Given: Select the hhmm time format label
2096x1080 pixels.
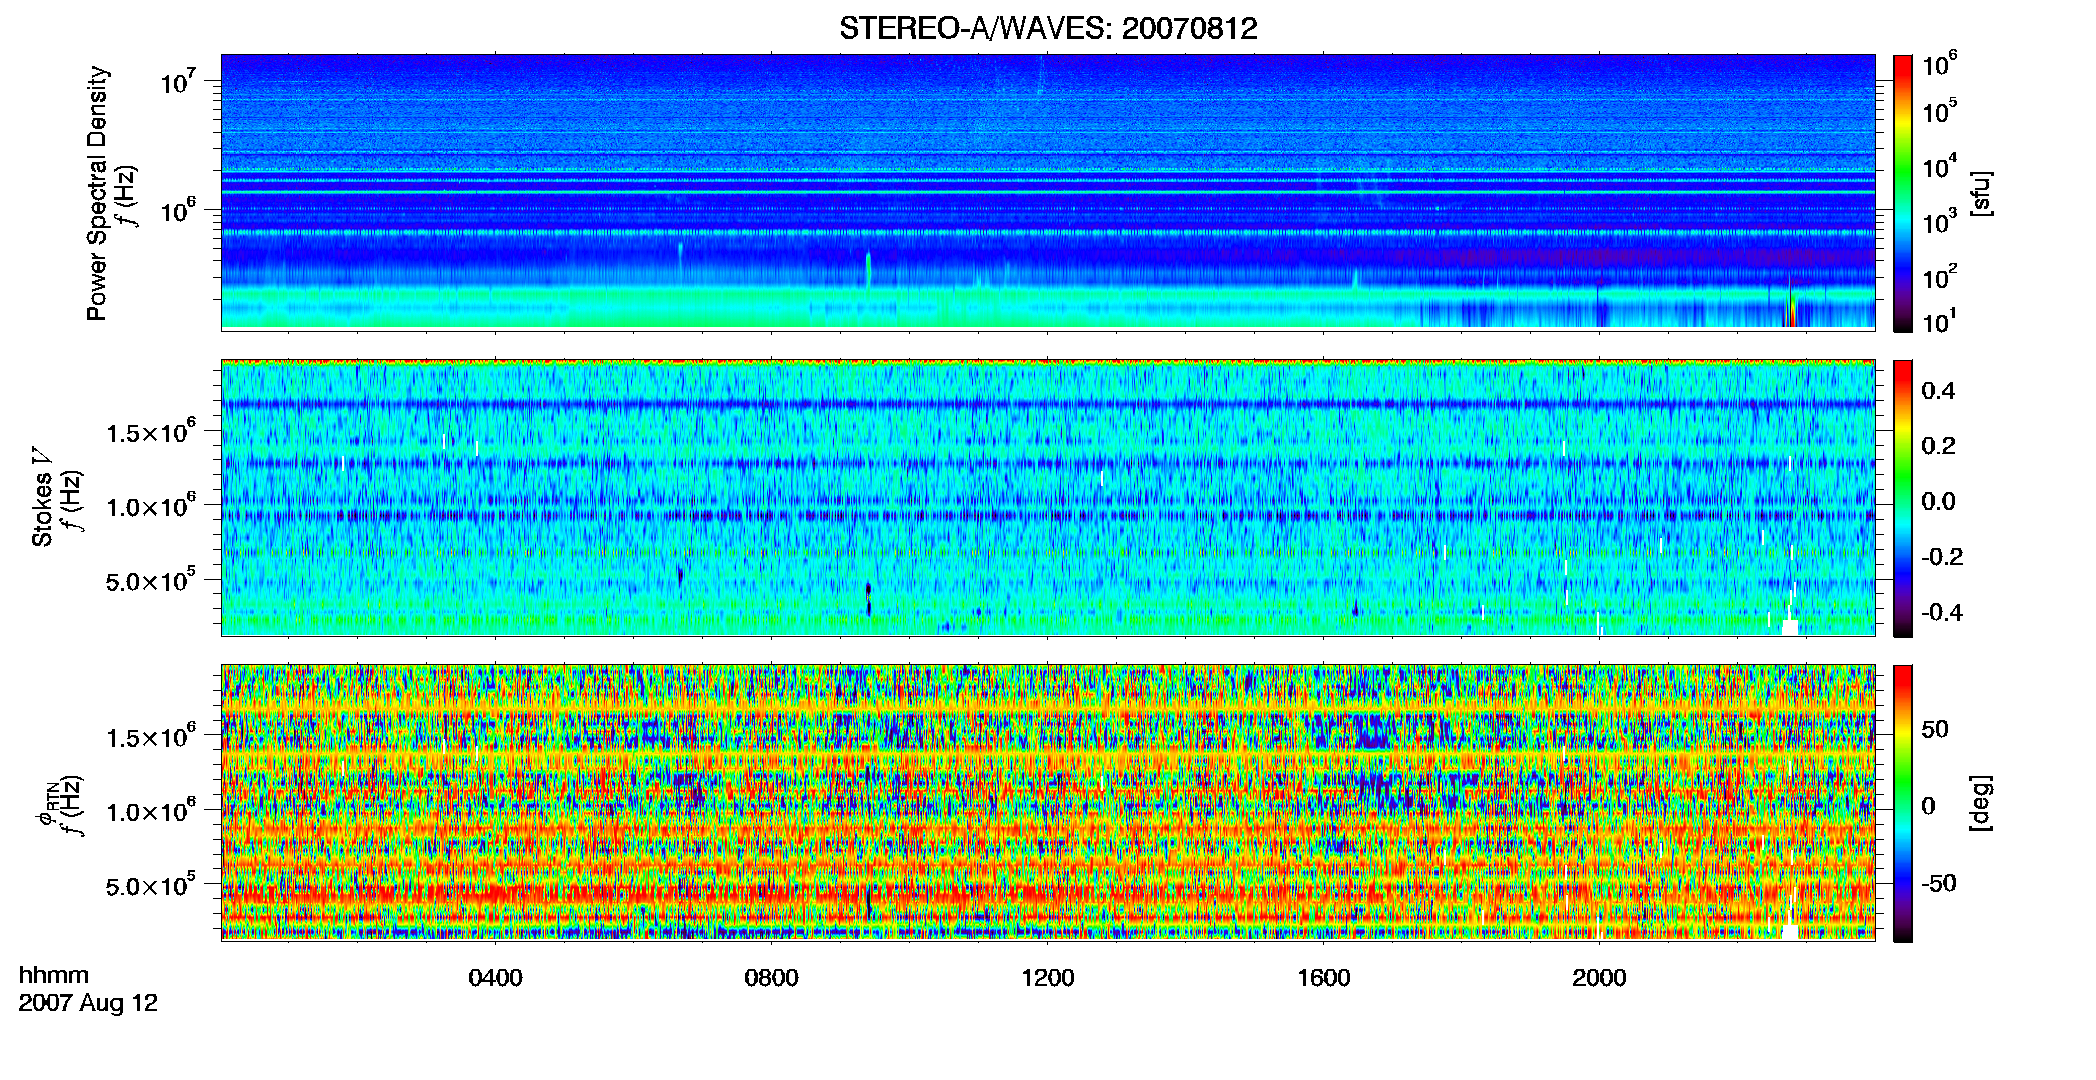Looking at the screenshot, I should coord(54,975).
